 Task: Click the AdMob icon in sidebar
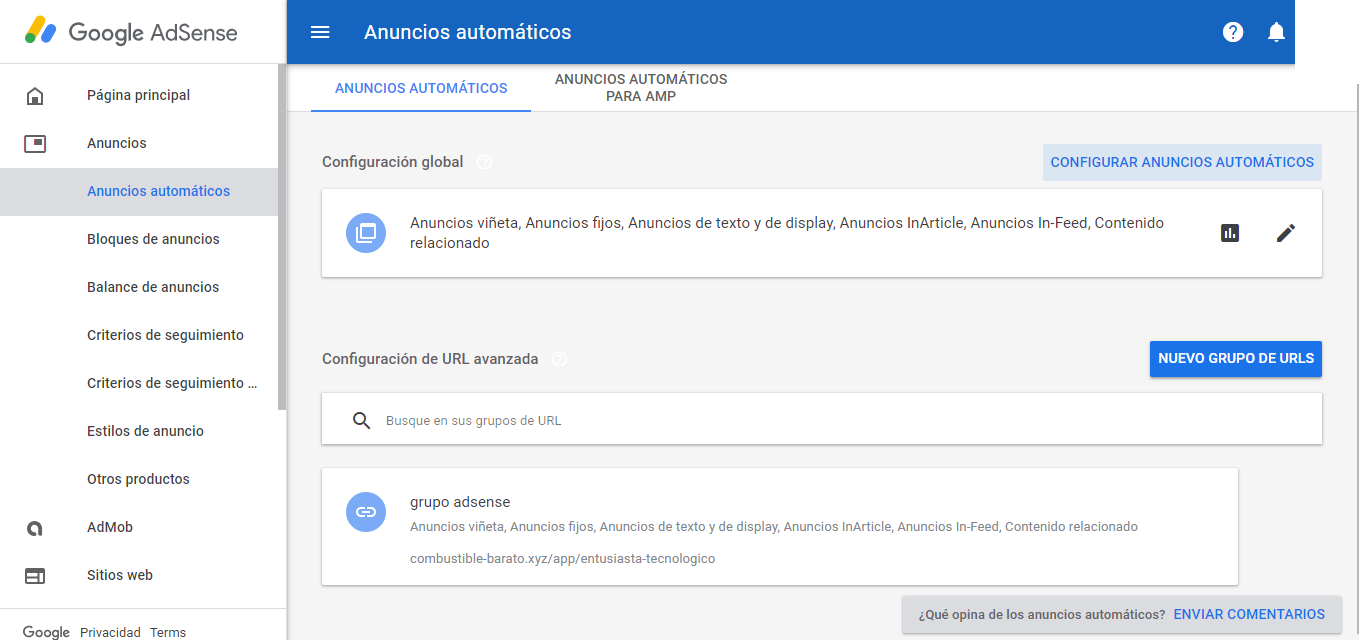tap(35, 528)
